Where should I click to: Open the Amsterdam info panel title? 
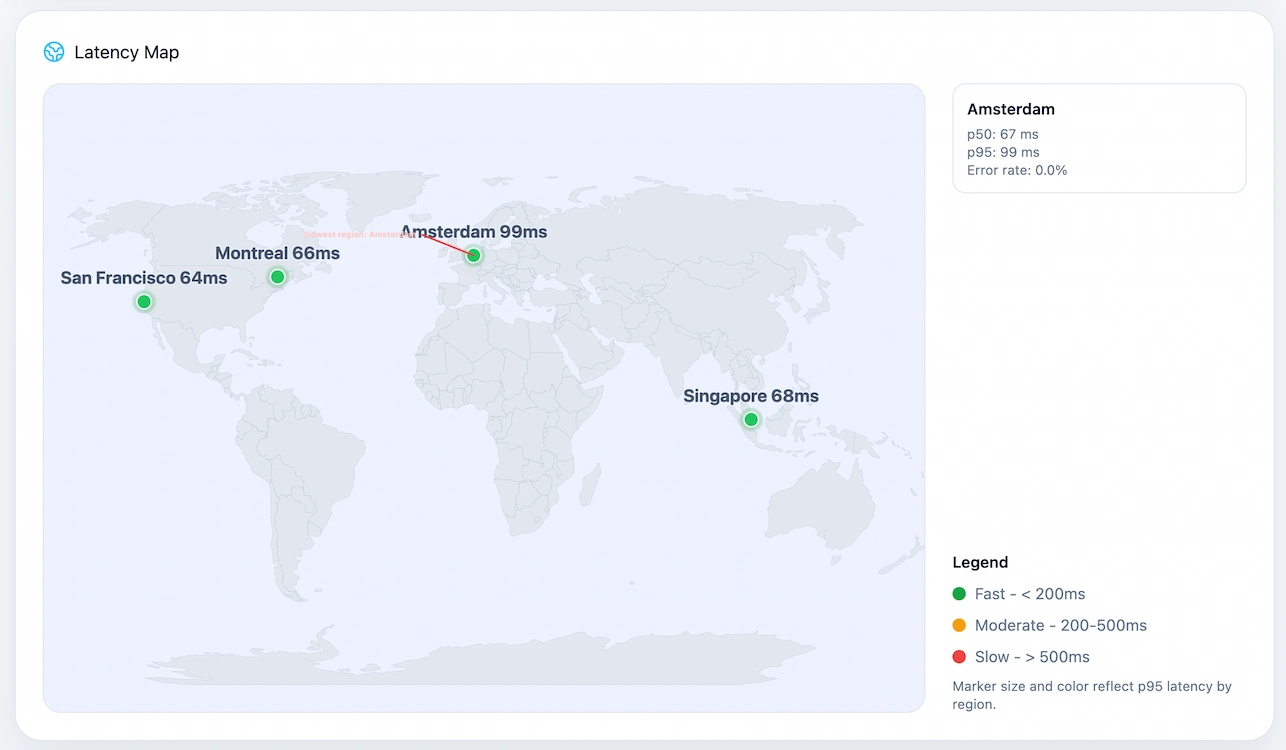click(x=1011, y=109)
